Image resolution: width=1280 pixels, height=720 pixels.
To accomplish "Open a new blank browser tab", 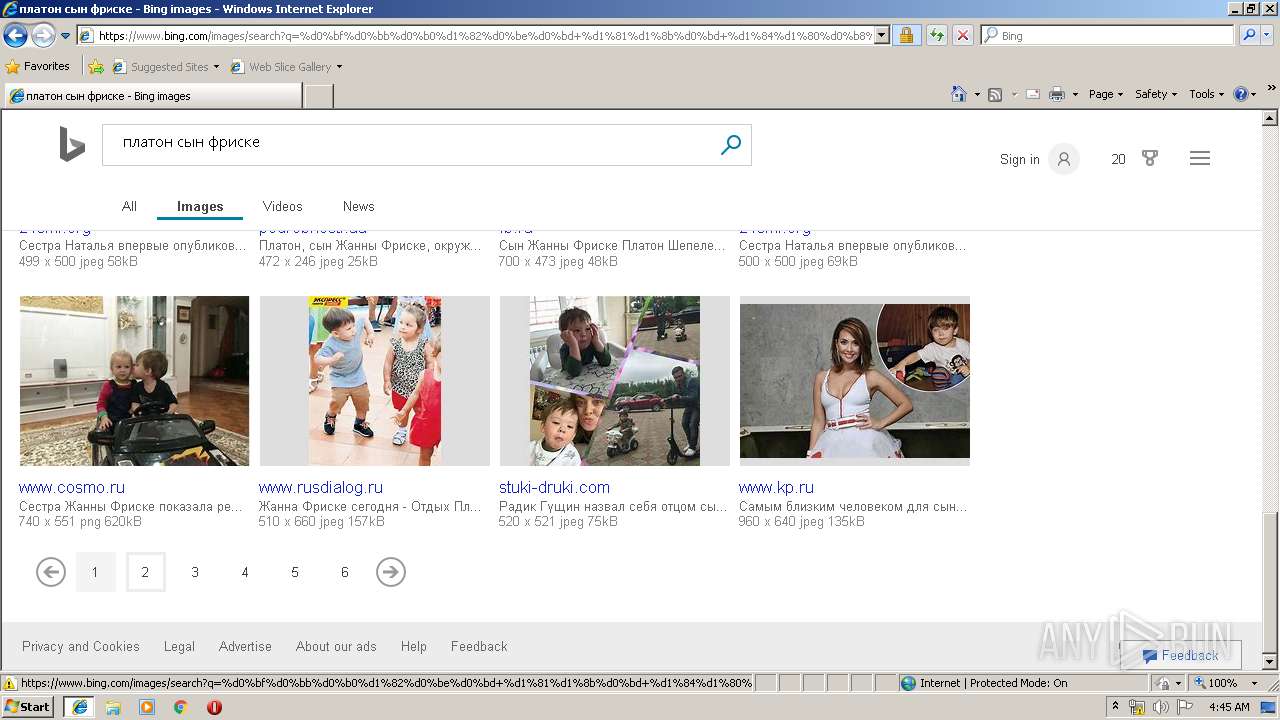I will click(318, 96).
